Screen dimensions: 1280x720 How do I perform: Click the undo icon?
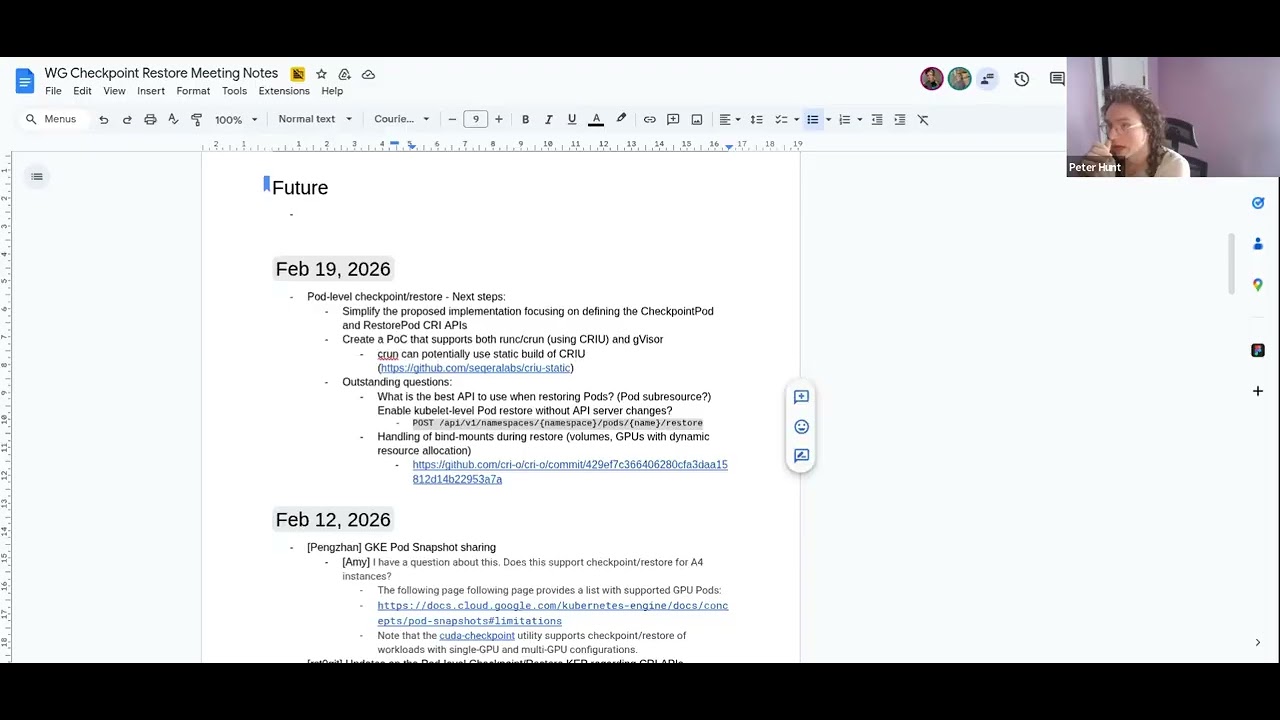coord(103,119)
